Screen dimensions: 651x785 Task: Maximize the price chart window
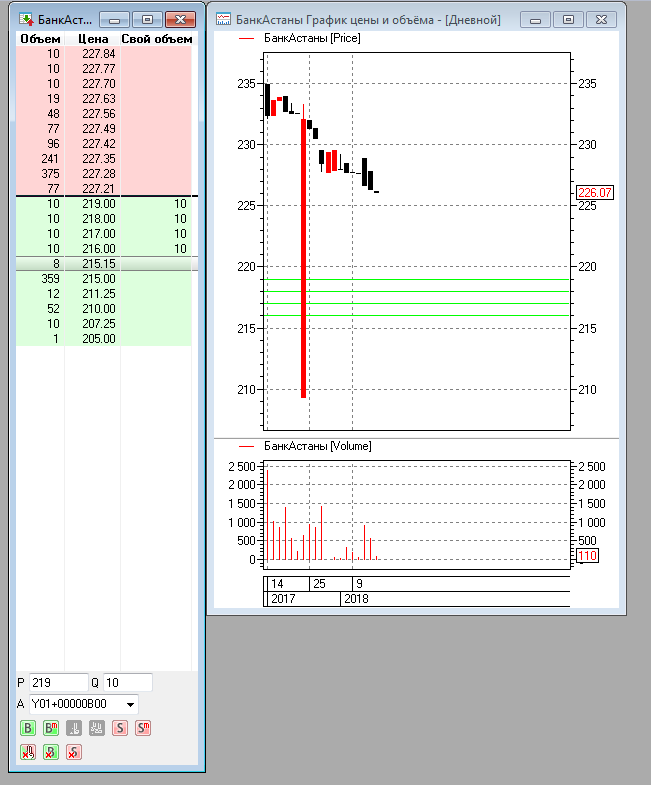coord(568,20)
